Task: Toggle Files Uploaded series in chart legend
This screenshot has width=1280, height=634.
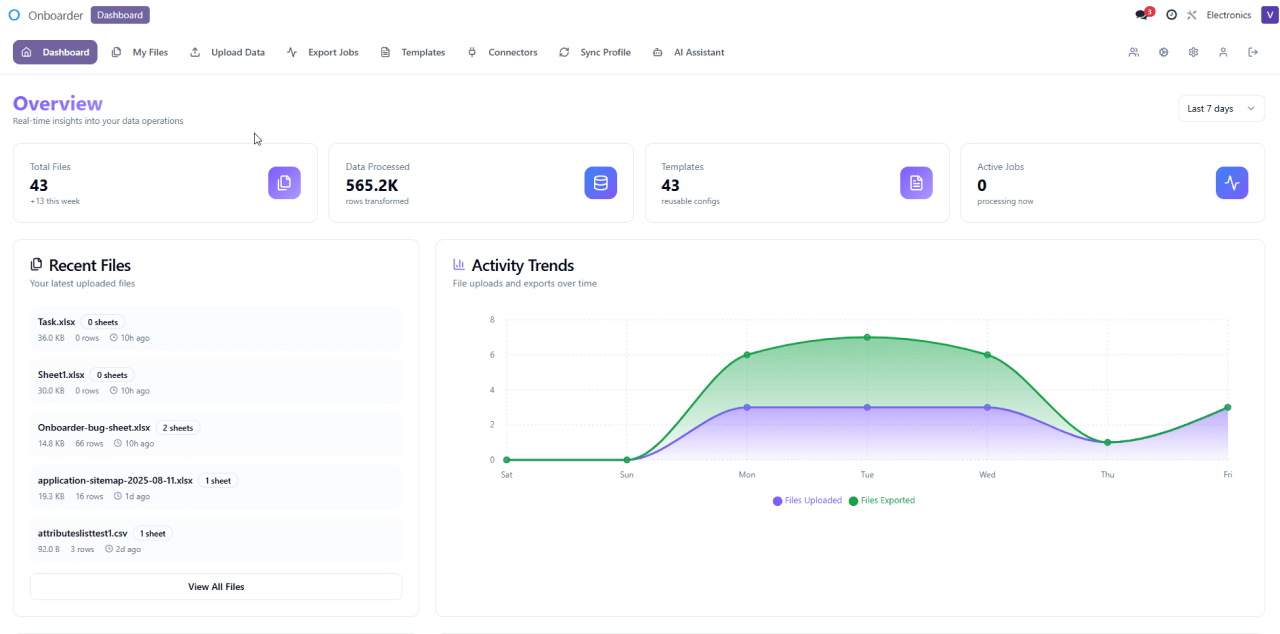Action: click(x=807, y=501)
